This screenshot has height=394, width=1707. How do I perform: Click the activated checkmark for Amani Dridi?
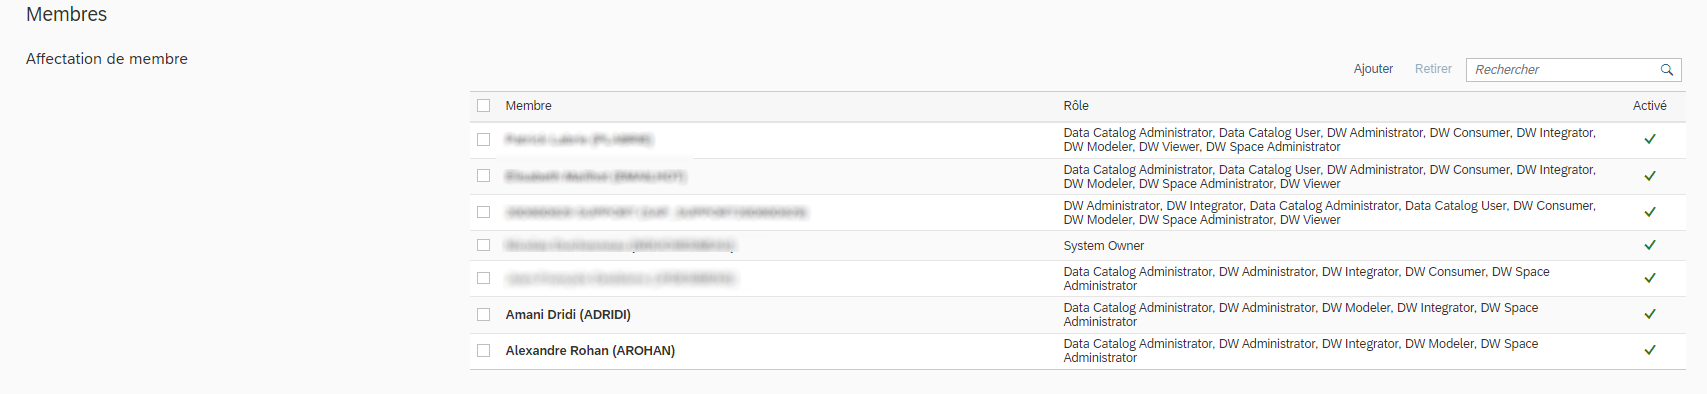[1650, 314]
